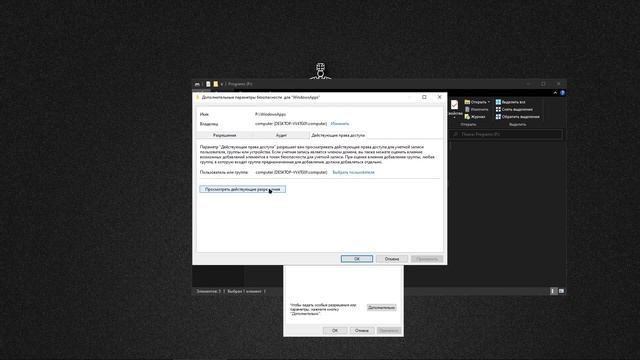Click OK in the lower properties dialog
Screen dimensions: 640x360
click(335, 330)
